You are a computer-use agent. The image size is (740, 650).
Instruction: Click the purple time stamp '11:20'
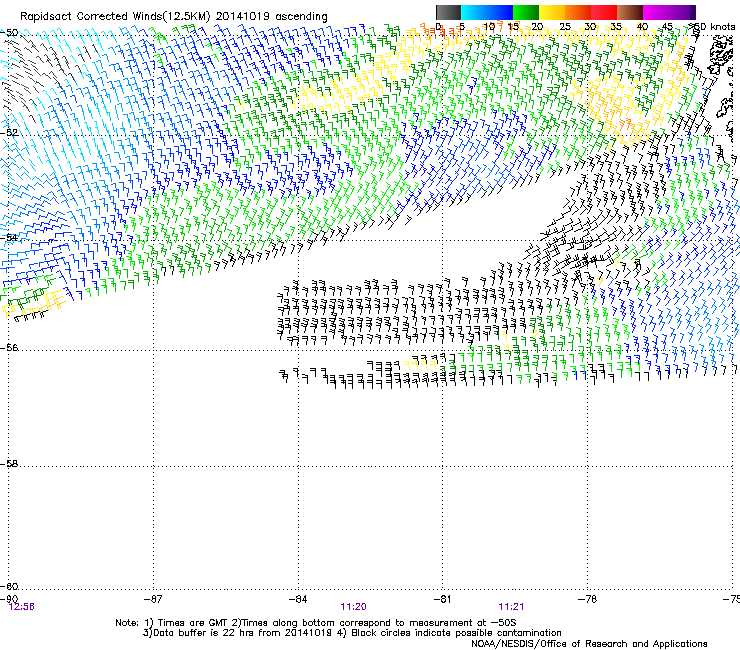(353, 607)
